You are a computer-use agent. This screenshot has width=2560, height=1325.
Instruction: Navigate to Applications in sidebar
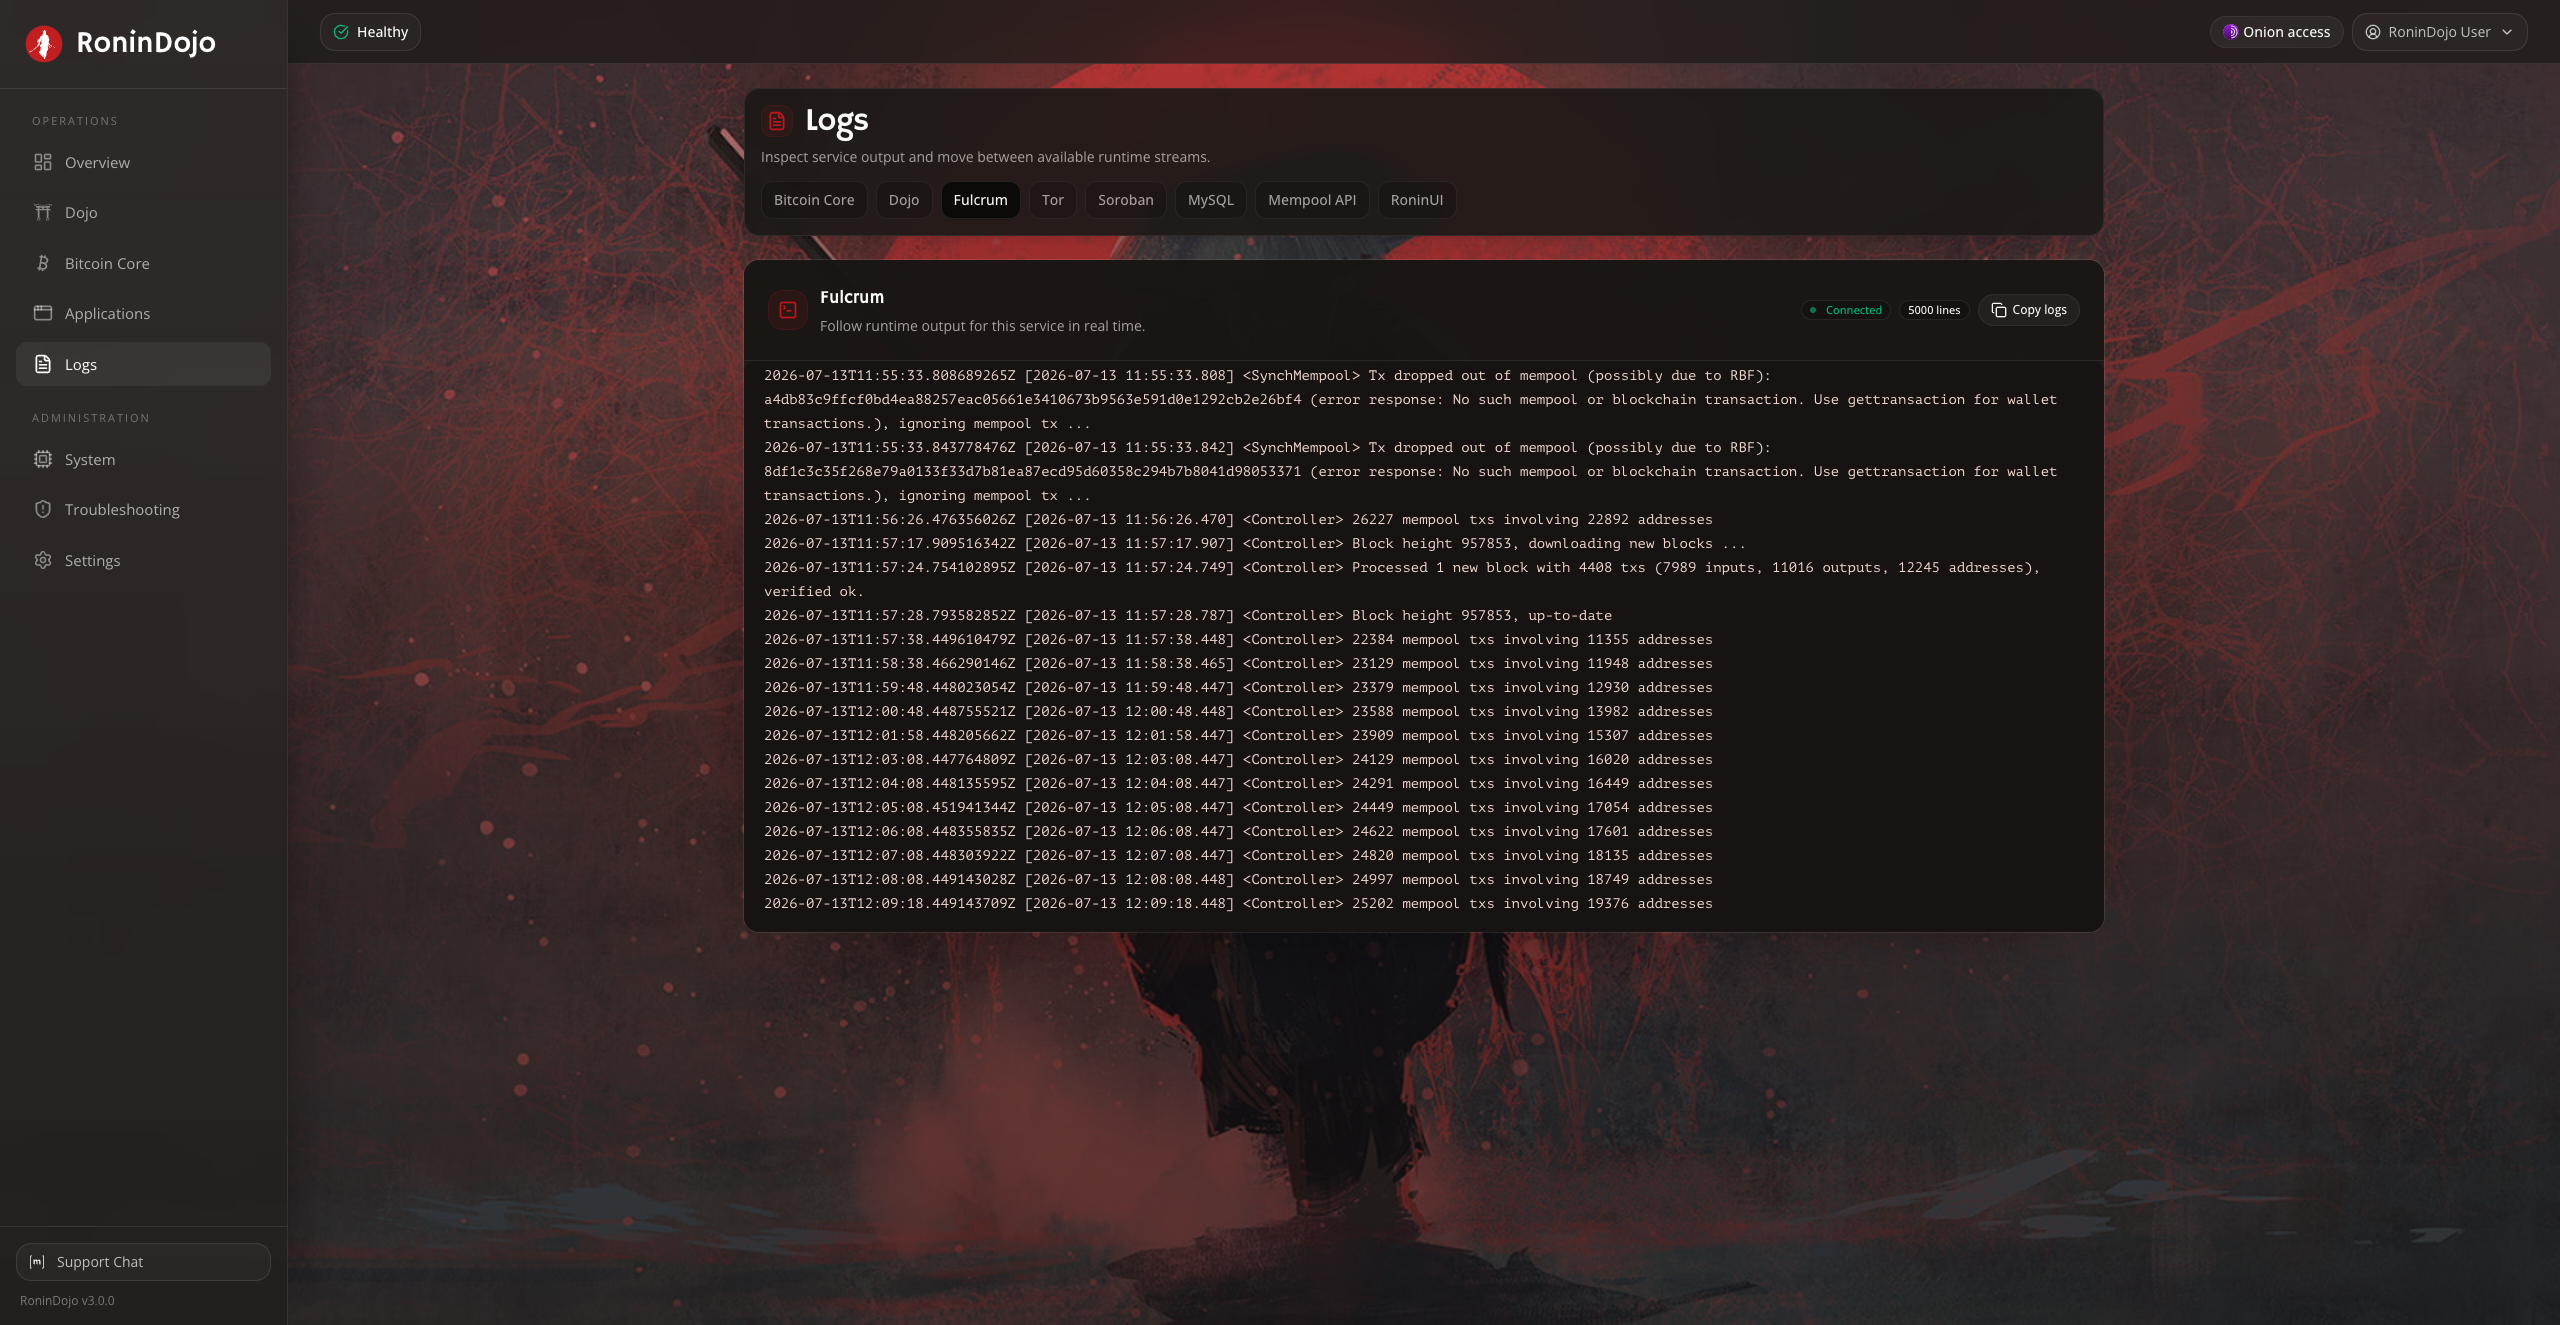click(x=143, y=313)
